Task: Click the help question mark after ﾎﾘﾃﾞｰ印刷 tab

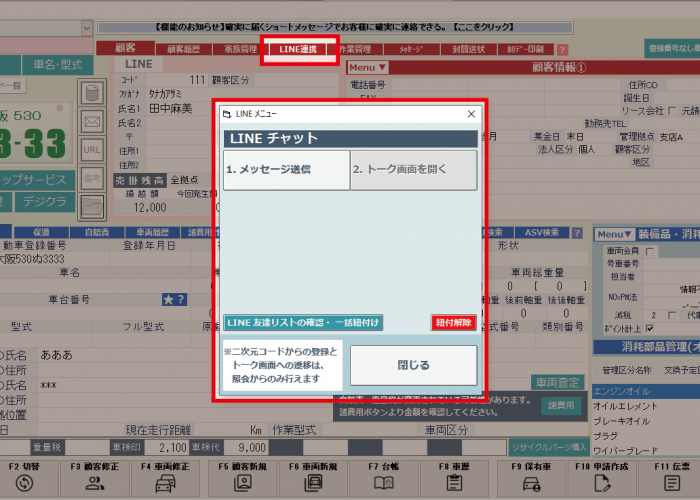Action: coord(562,49)
